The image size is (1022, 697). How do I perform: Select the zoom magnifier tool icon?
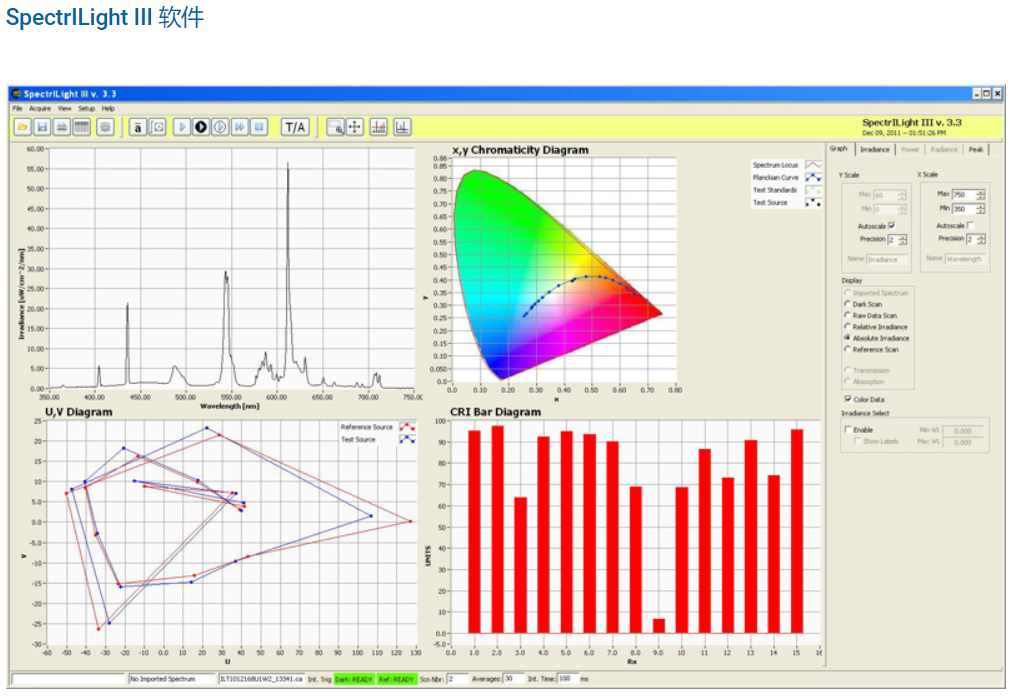[335, 127]
